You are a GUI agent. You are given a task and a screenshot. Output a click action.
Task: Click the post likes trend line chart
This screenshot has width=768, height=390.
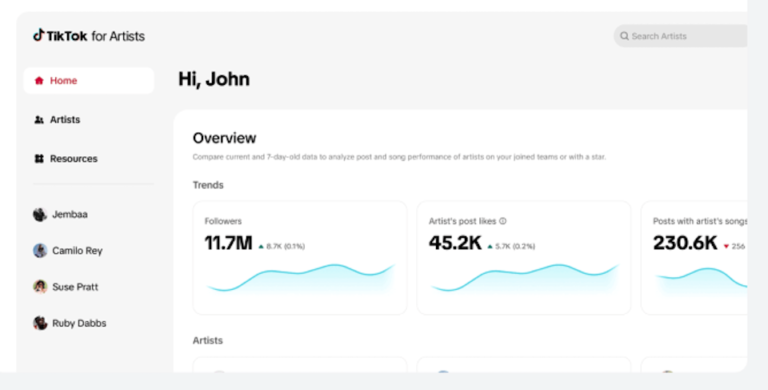[525, 279]
